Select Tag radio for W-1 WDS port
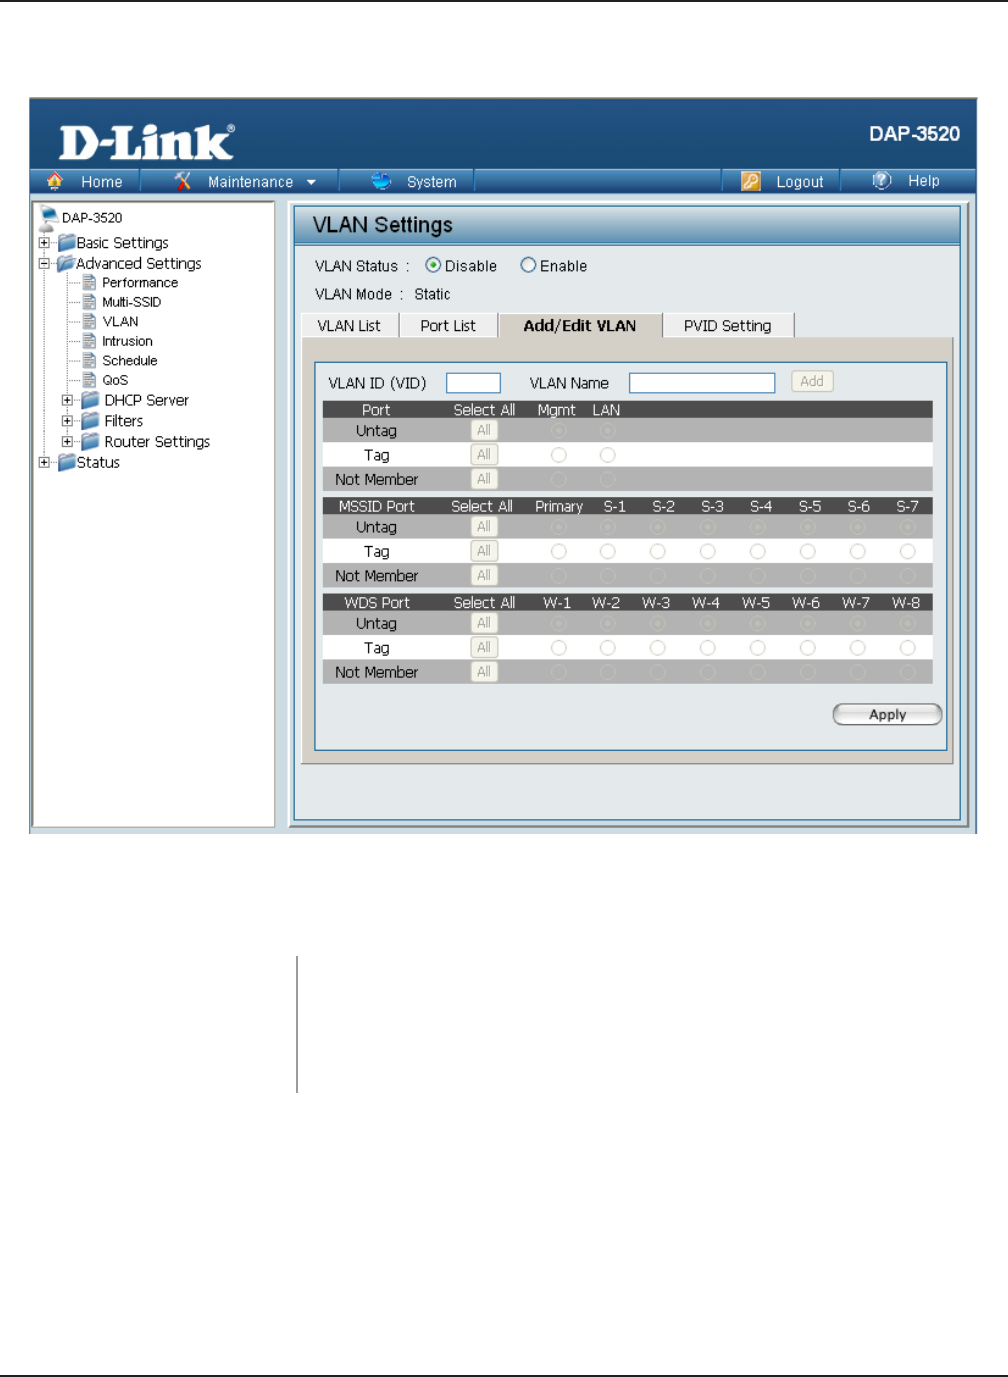Image resolution: width=1008 pixels, height=1377 pixels. (559, 648)
